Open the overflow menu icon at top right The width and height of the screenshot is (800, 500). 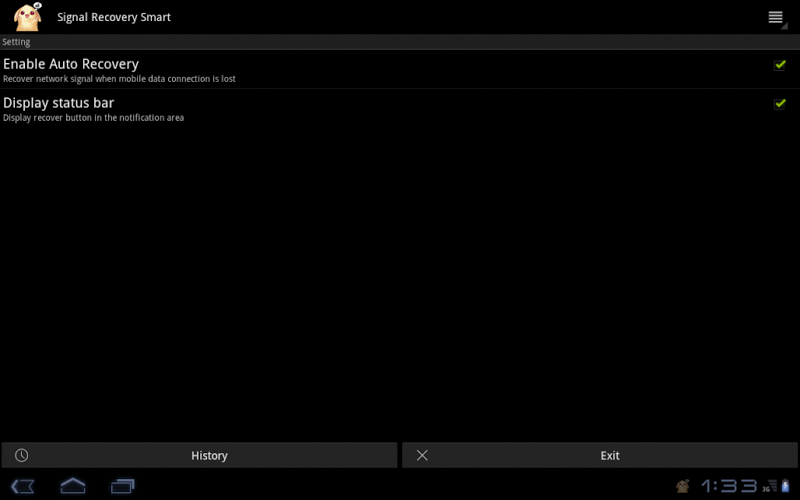777,18
